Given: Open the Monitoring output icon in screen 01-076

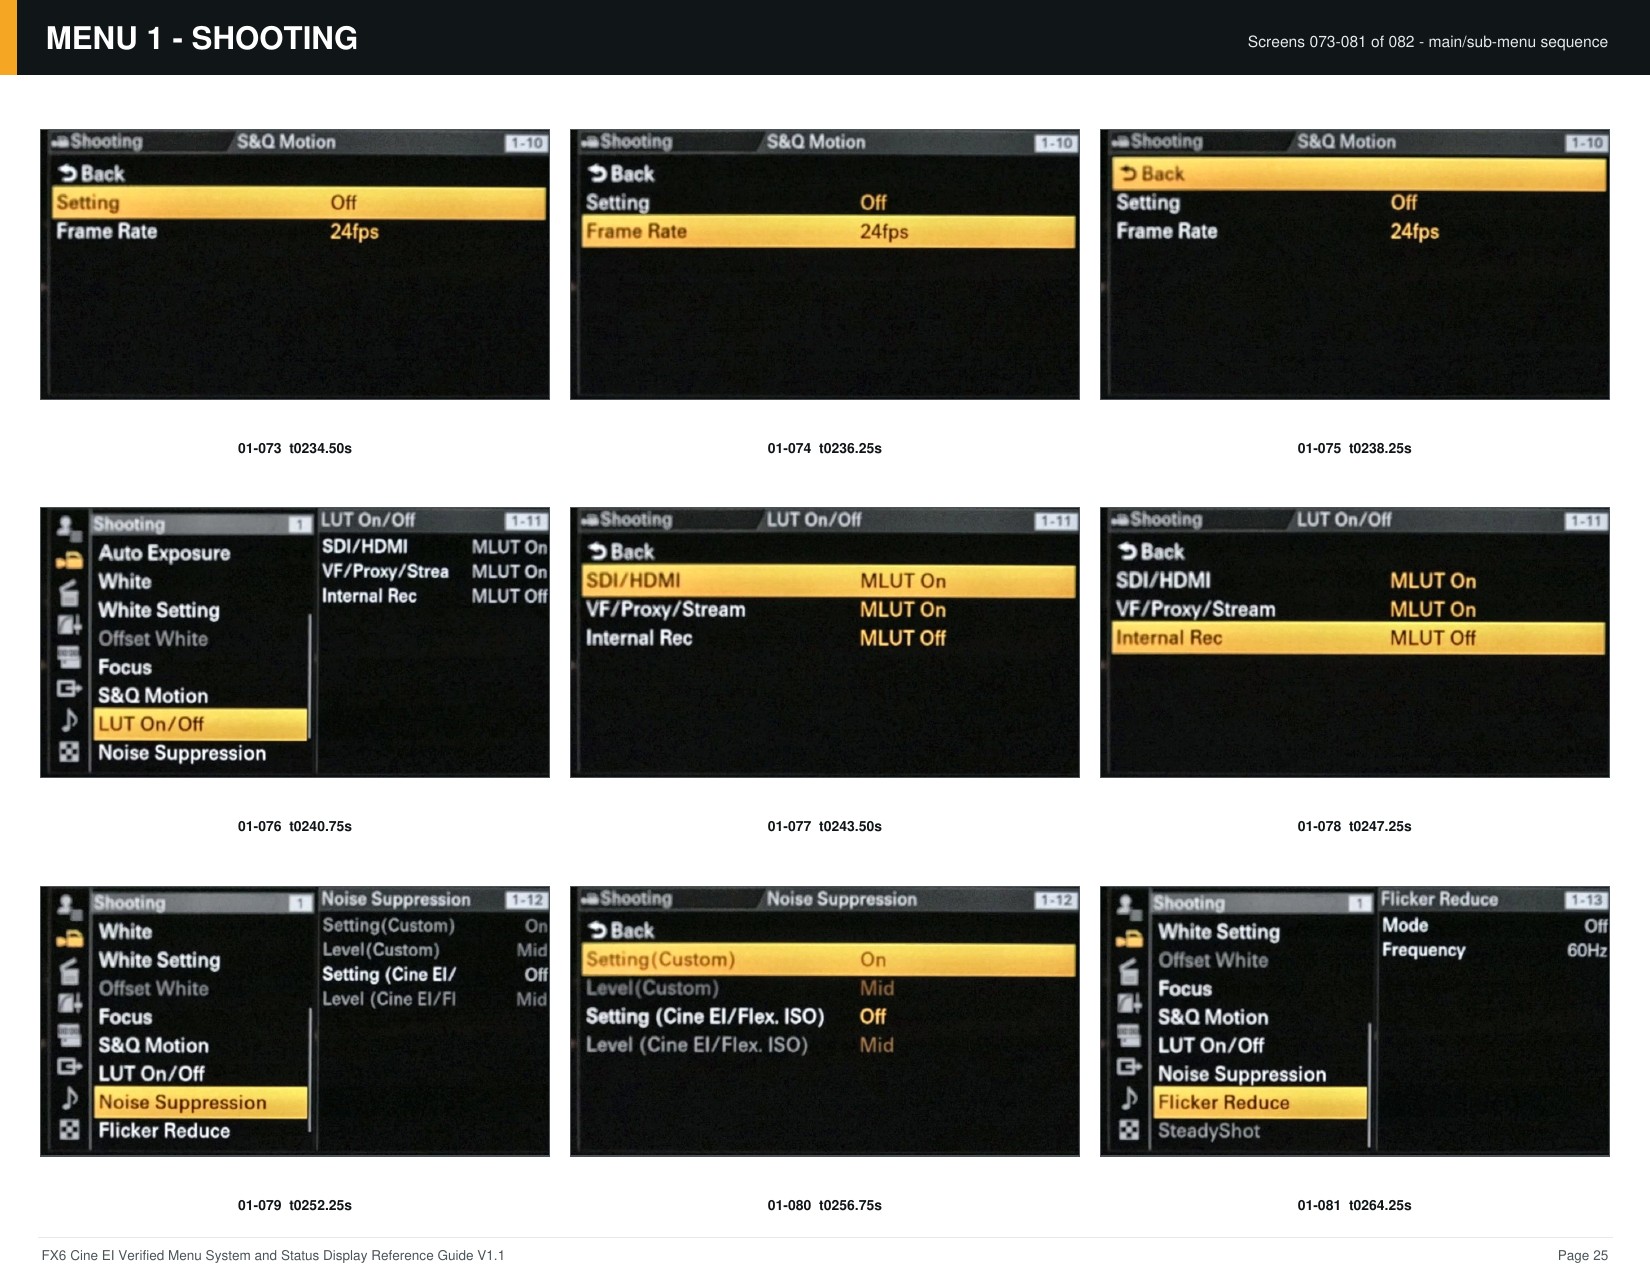Looking at the screenshot, I should (x=68, y=688).
